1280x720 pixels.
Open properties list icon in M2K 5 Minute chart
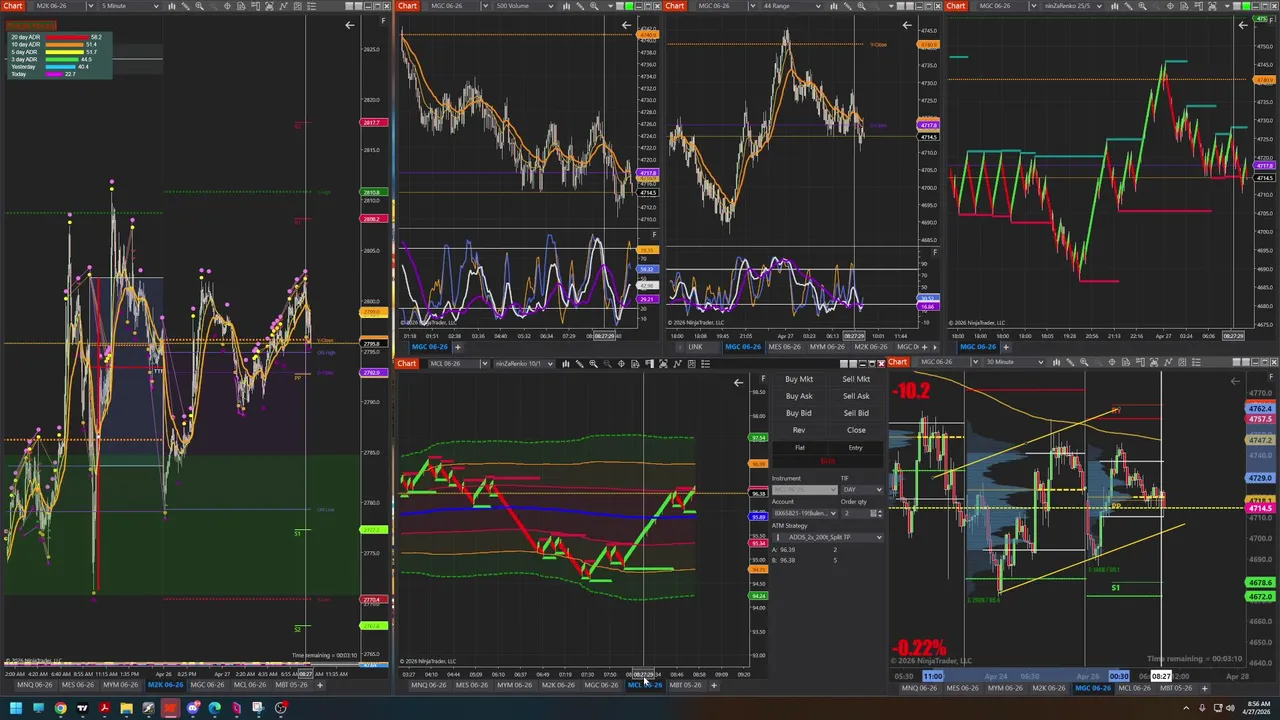point(311,6)
